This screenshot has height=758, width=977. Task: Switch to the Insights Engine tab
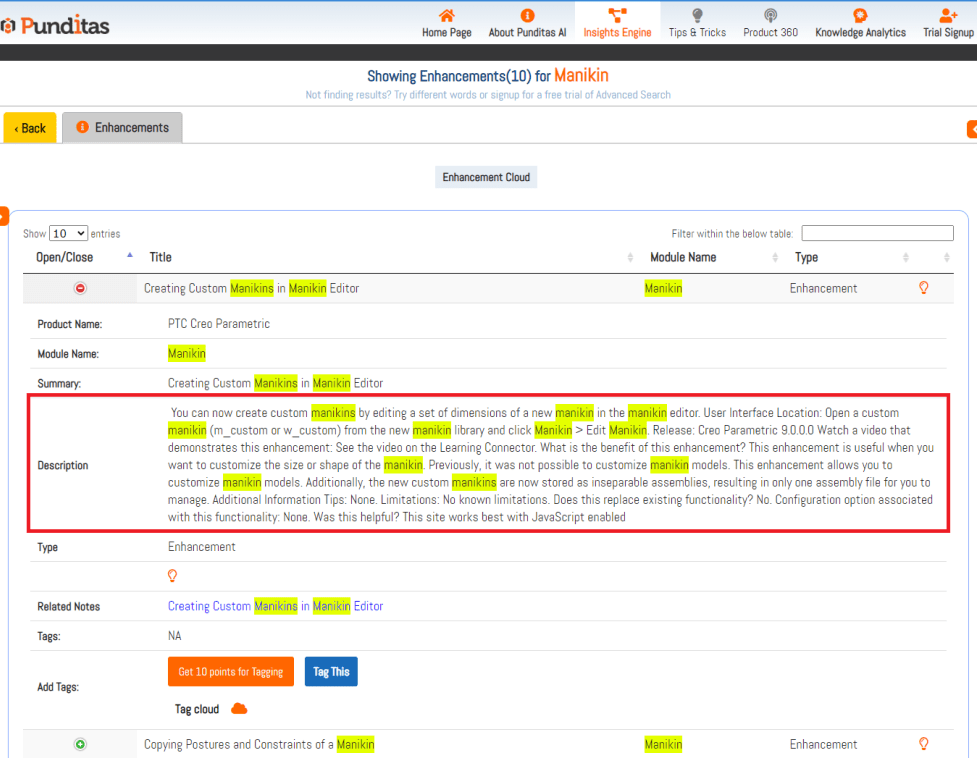(617, 23)
